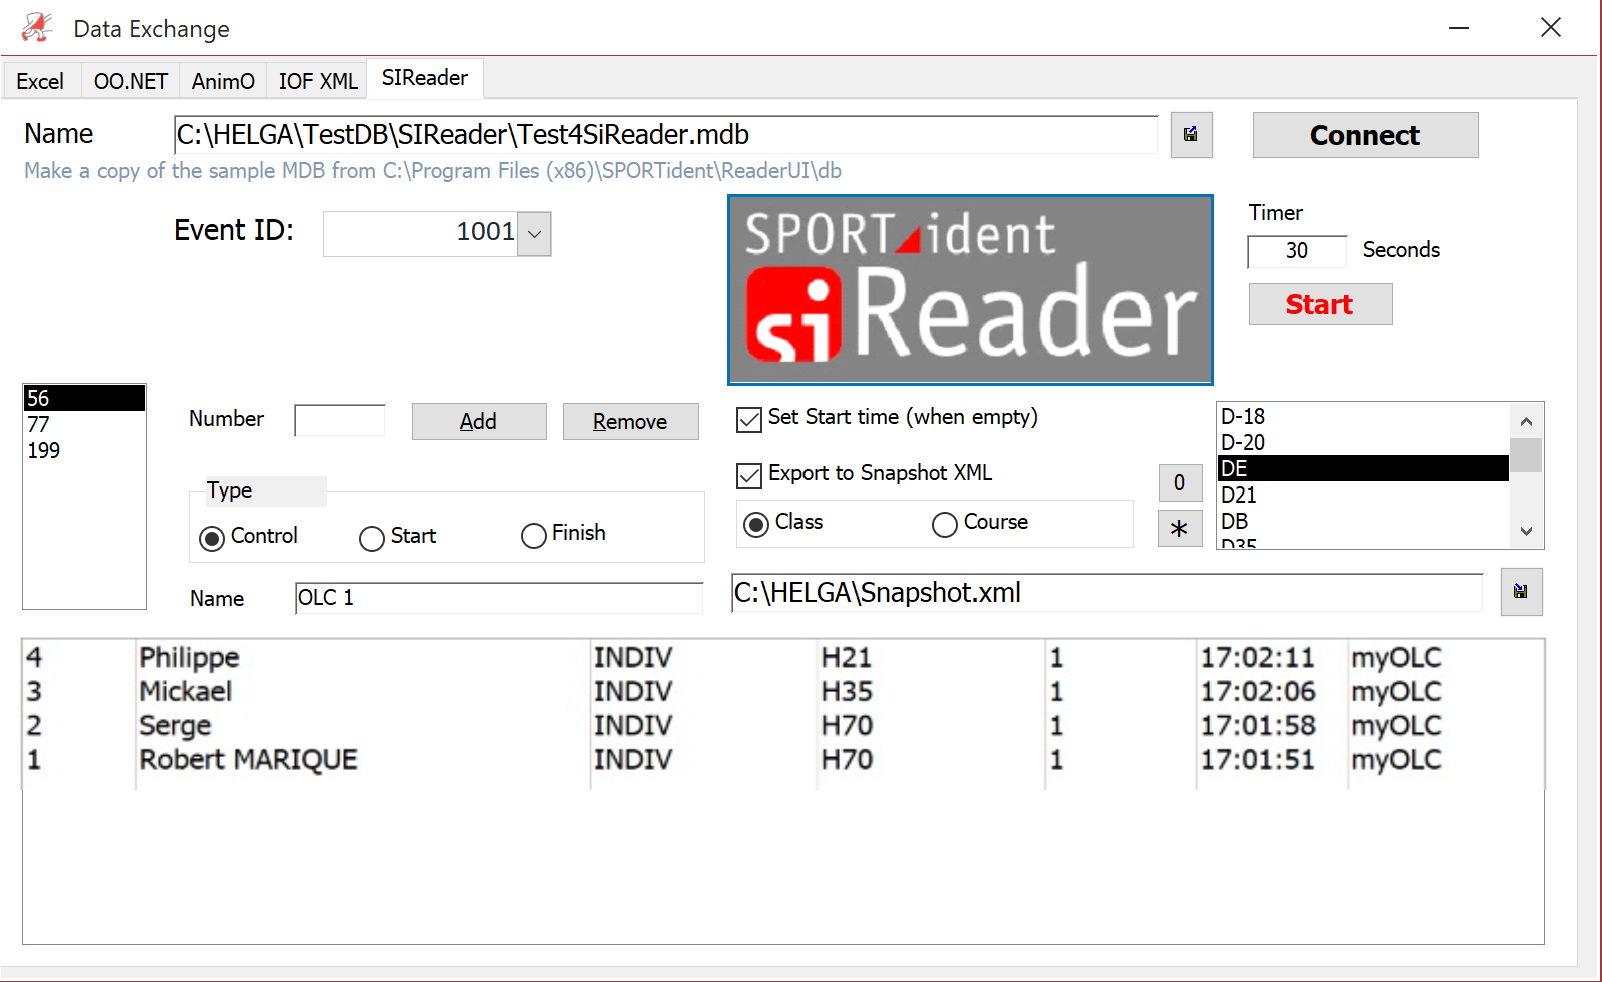Select the Start type radio button

coord(372,539)
